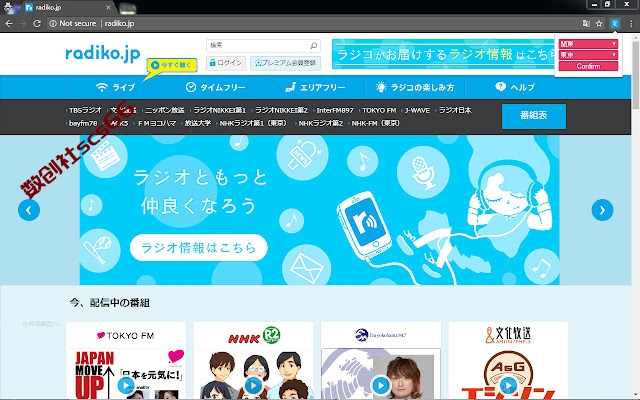
Task: Select FMヨコハマ station
Action: pyautogui.click(x=156, y=123)
